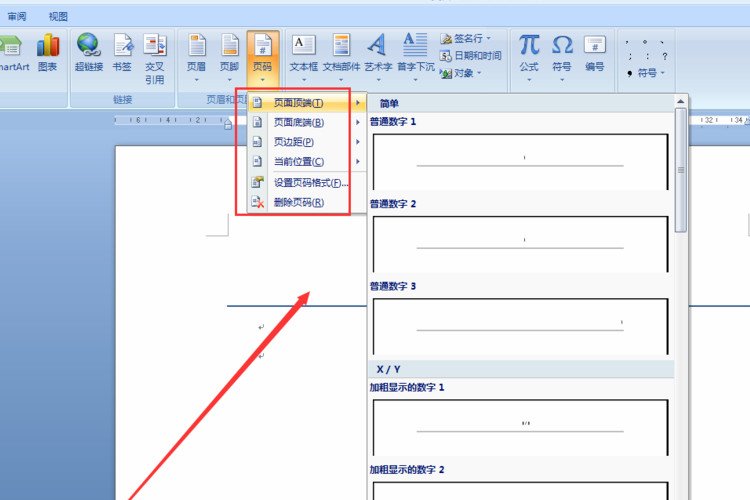The width and height of the screenshot is (750, 500).
Task: Expand the 页面底端 submenu arrow
Action: click(357, 122)
